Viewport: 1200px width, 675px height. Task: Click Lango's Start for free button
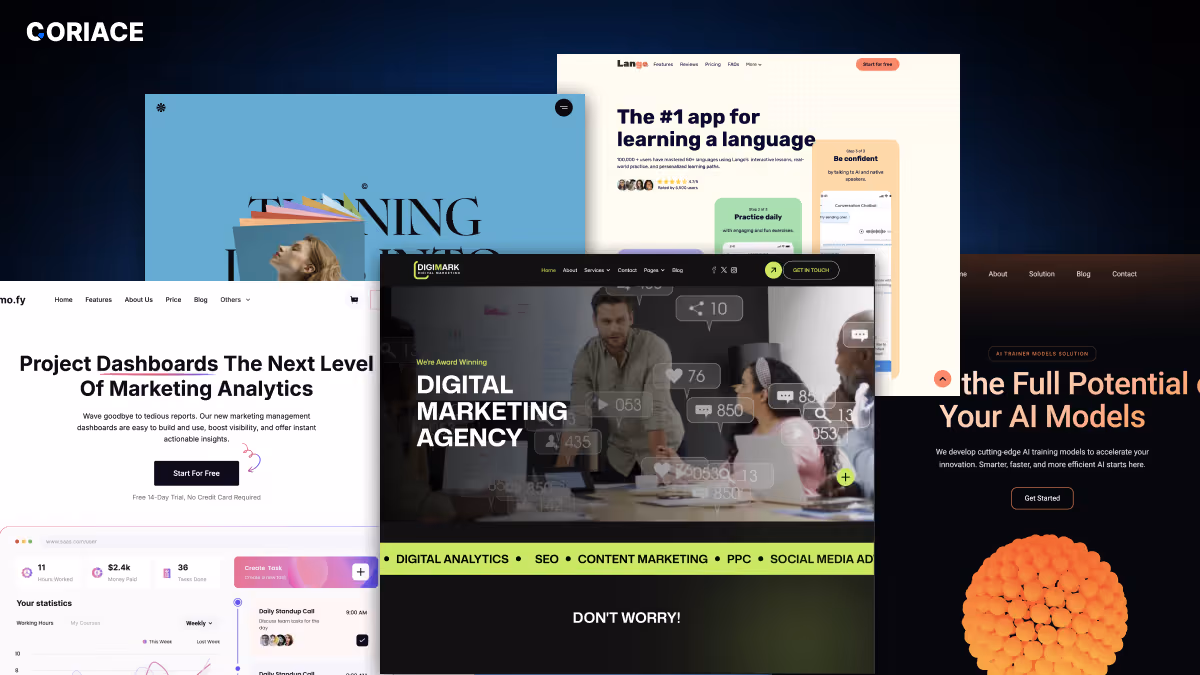[x=878, y=64]
